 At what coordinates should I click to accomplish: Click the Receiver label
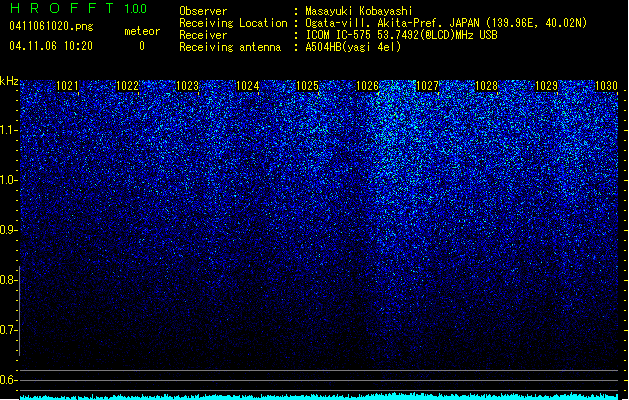tap(203, 35)
